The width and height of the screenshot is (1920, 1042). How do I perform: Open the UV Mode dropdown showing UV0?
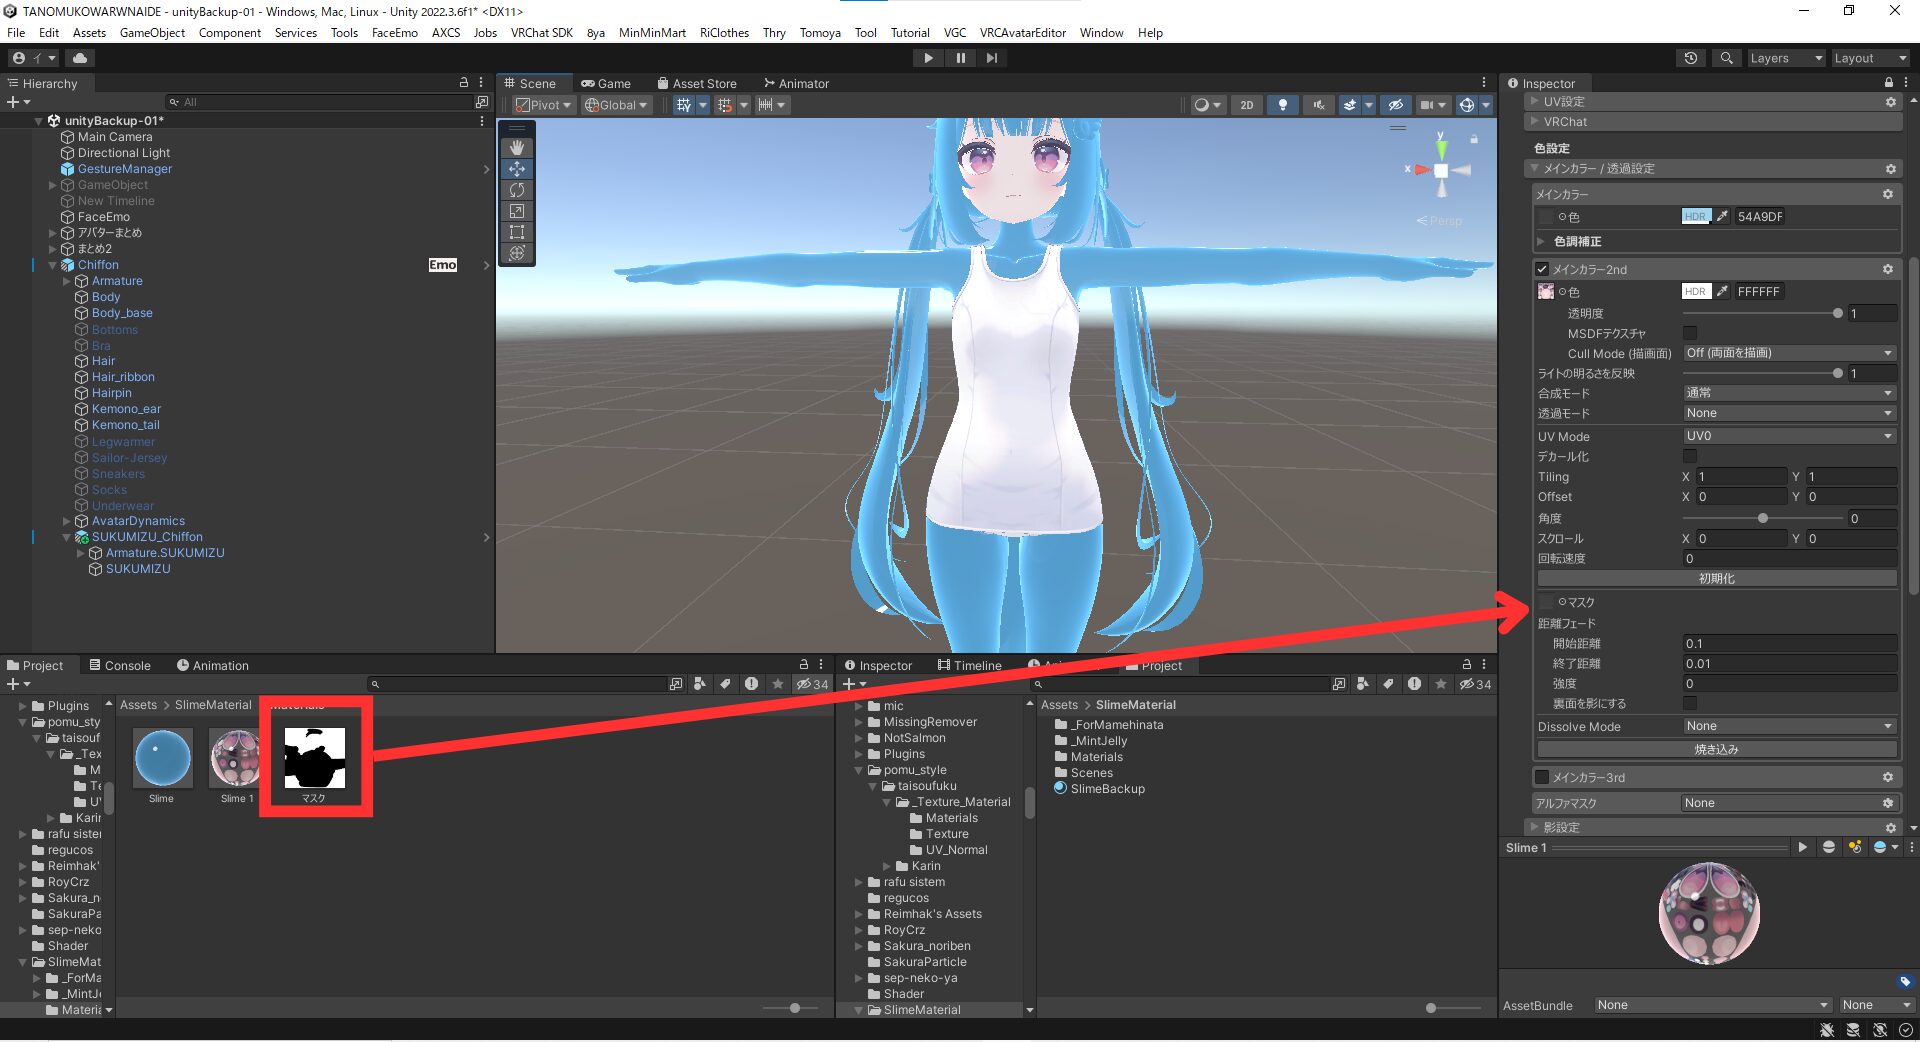tap(1788, 436)
